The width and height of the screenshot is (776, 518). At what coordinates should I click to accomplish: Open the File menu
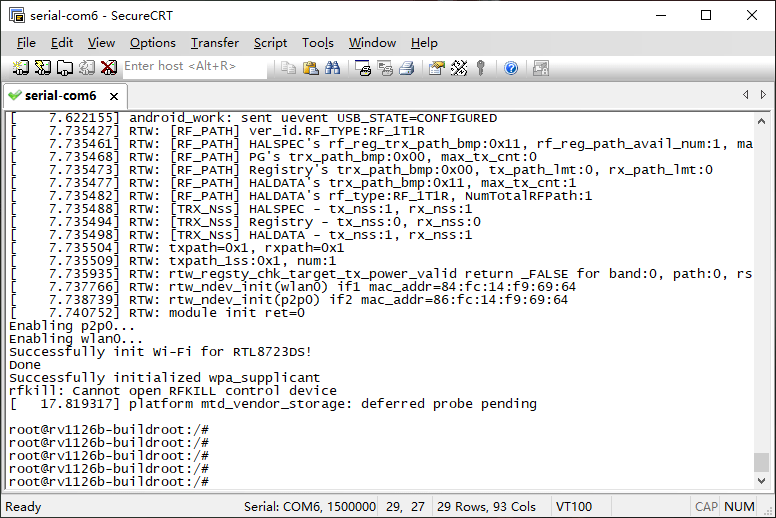(26, 43)
